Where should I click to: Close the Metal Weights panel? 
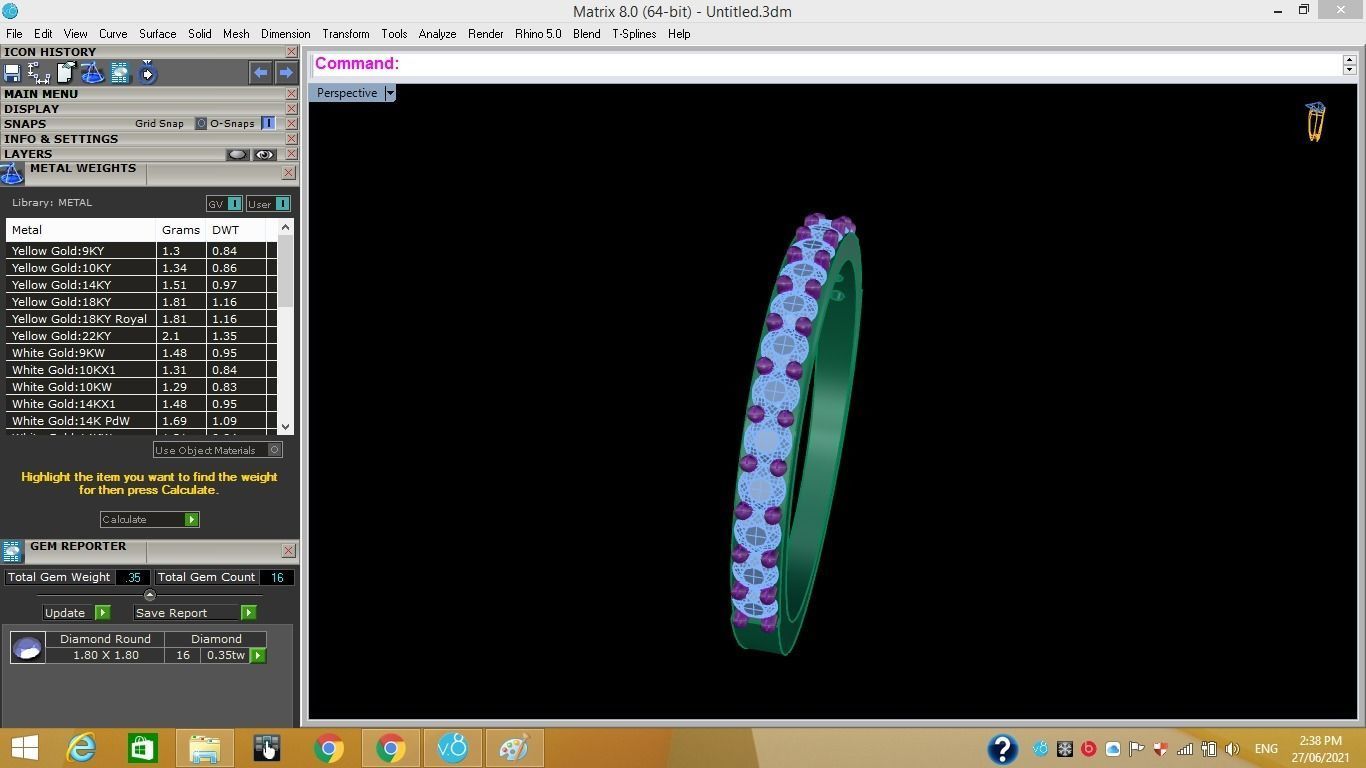click(x=288, y=173)
